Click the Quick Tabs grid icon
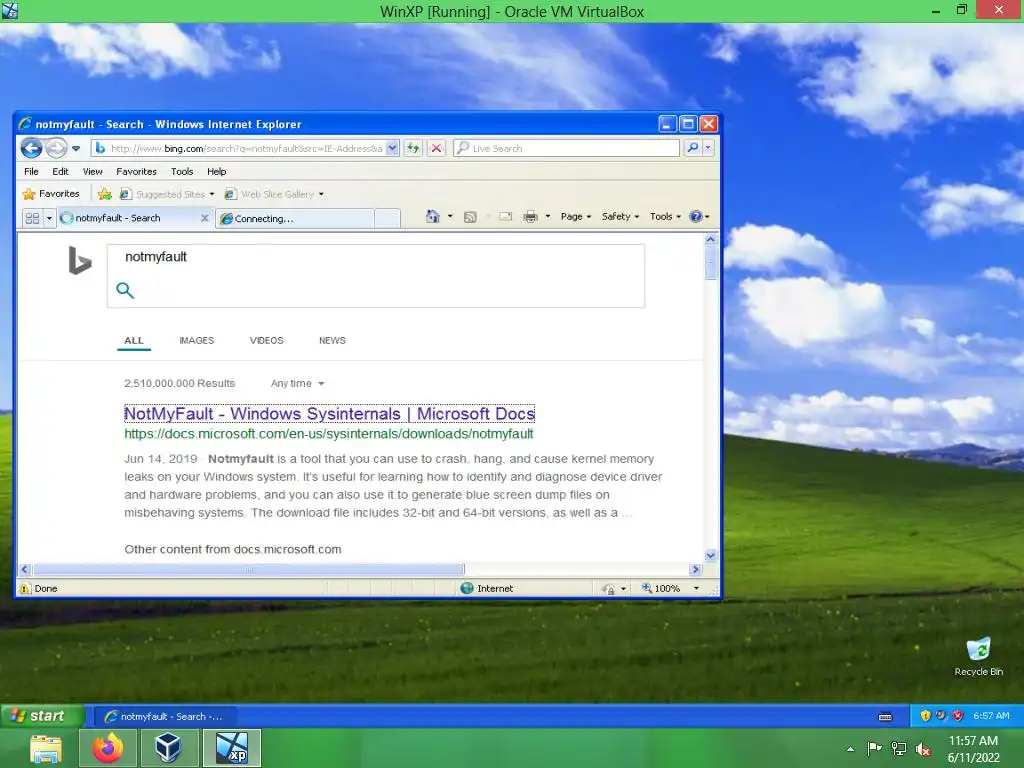1024x768 pixels. 32,218
